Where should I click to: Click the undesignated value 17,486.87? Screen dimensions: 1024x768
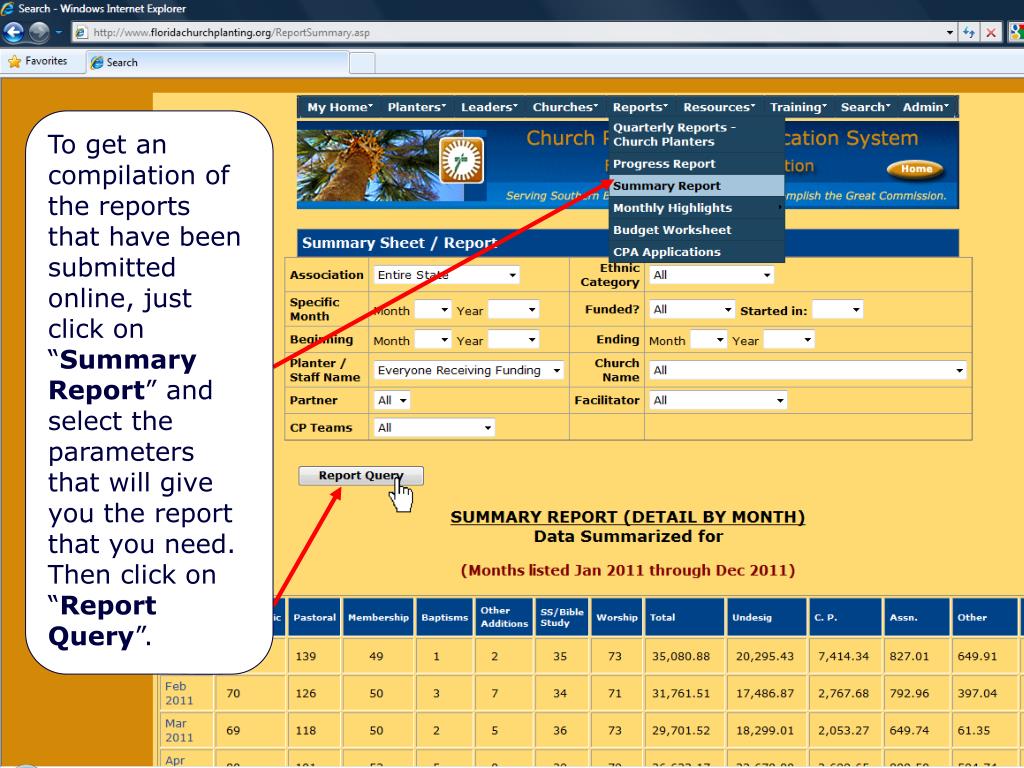tap(765, 694)
